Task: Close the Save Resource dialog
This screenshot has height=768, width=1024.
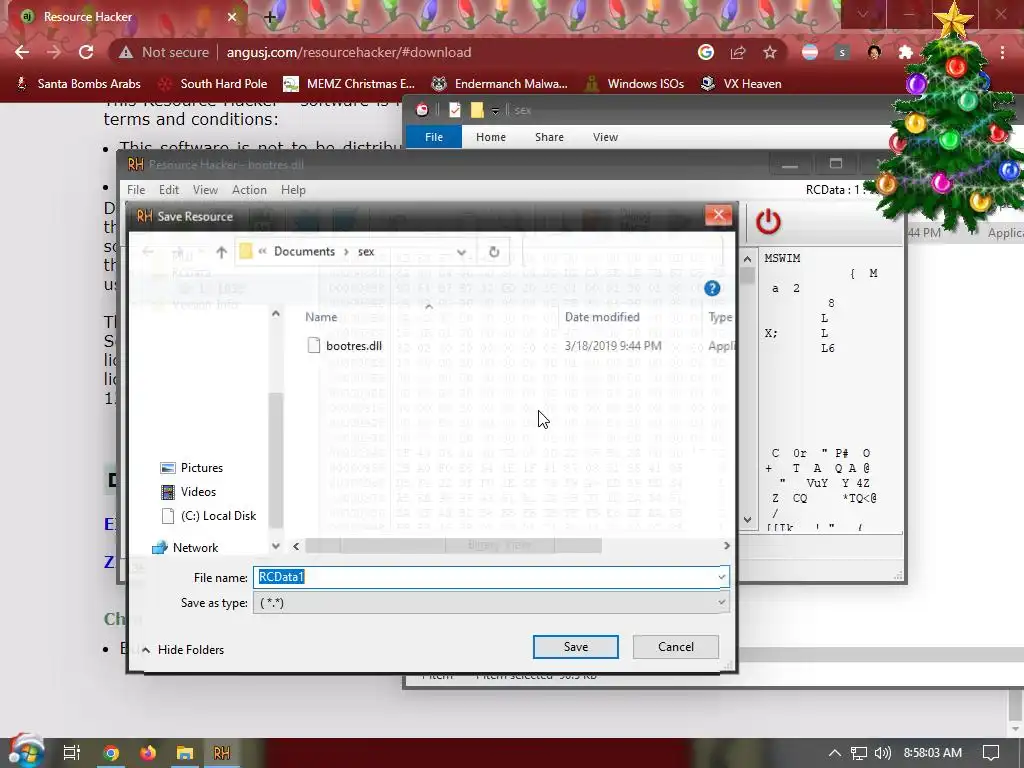Action: click(718, 215)
